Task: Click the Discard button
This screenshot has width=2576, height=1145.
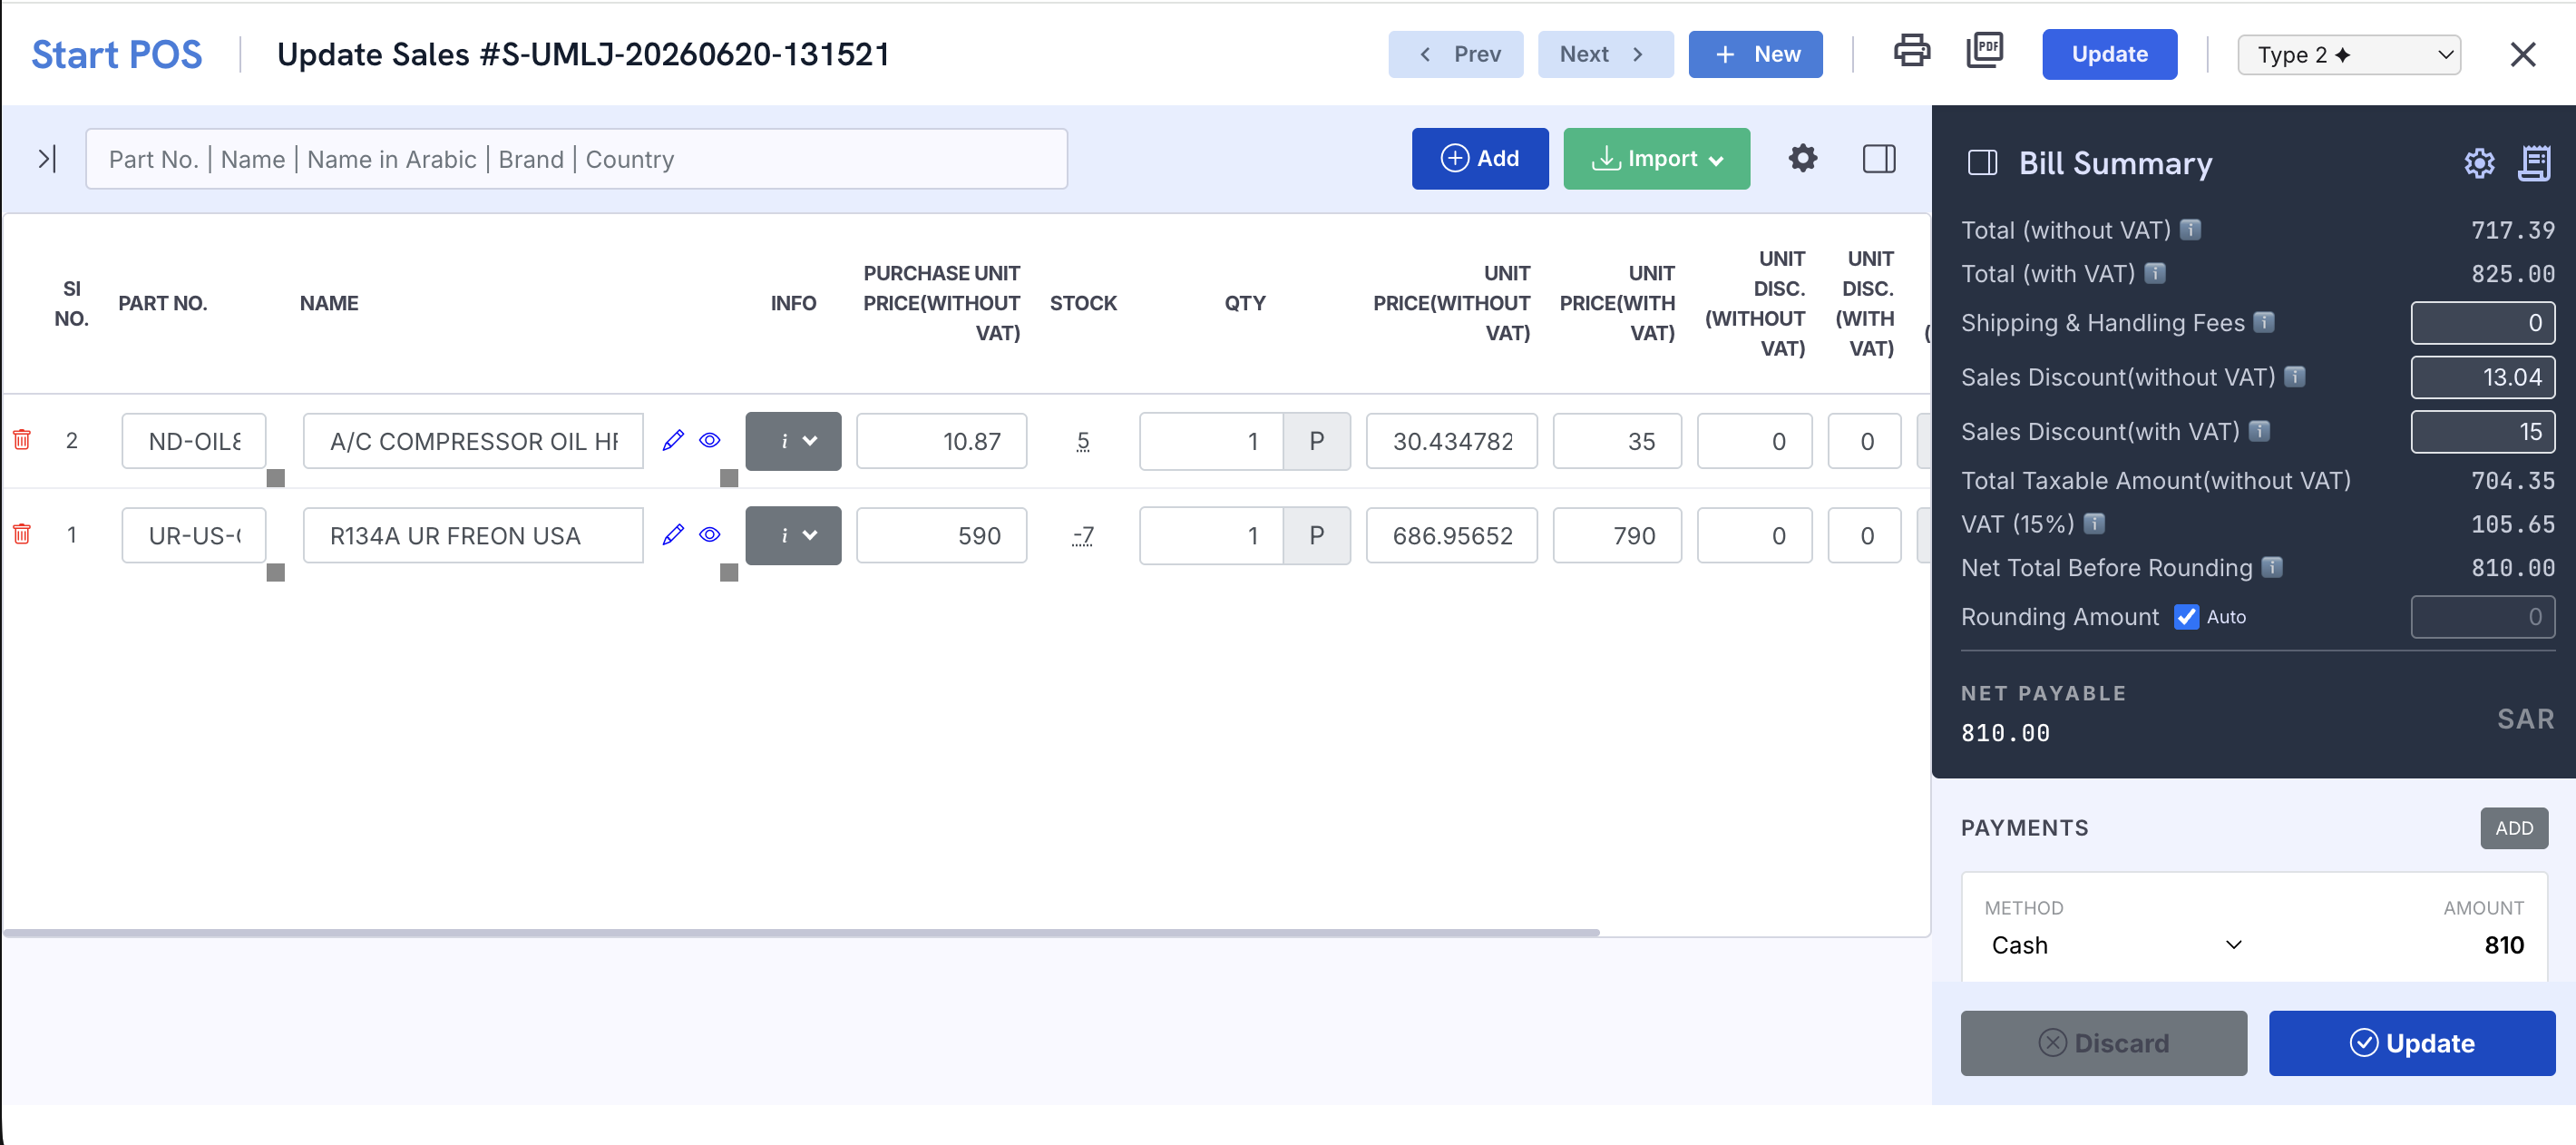Action: (2103, 1043)
